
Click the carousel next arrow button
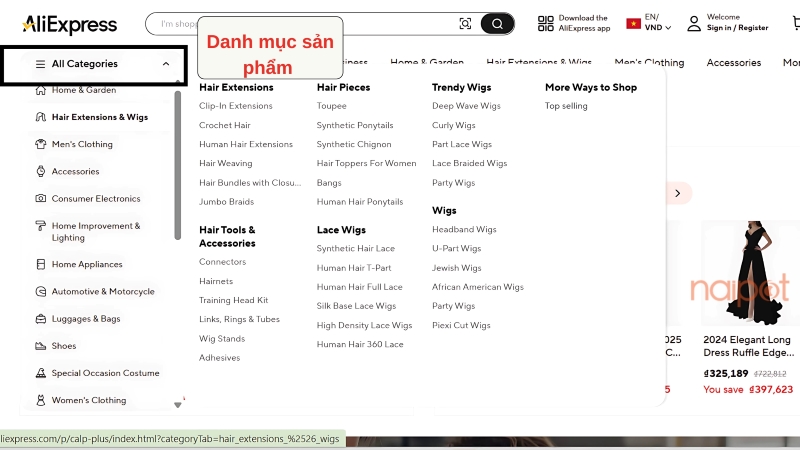pos(677,193)
